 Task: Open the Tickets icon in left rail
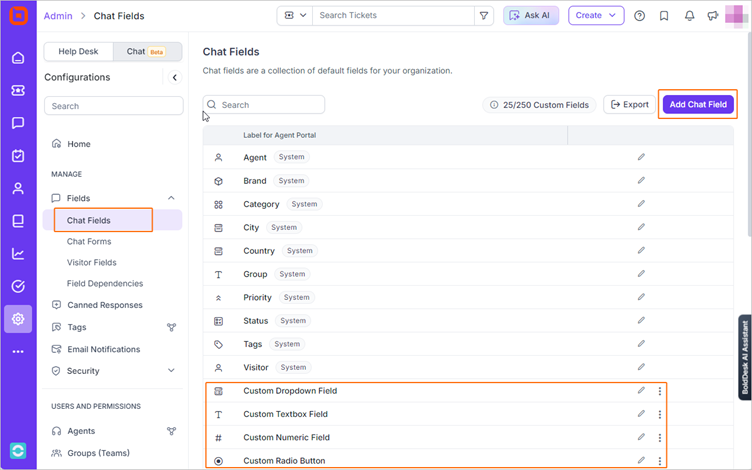[18, 91]
